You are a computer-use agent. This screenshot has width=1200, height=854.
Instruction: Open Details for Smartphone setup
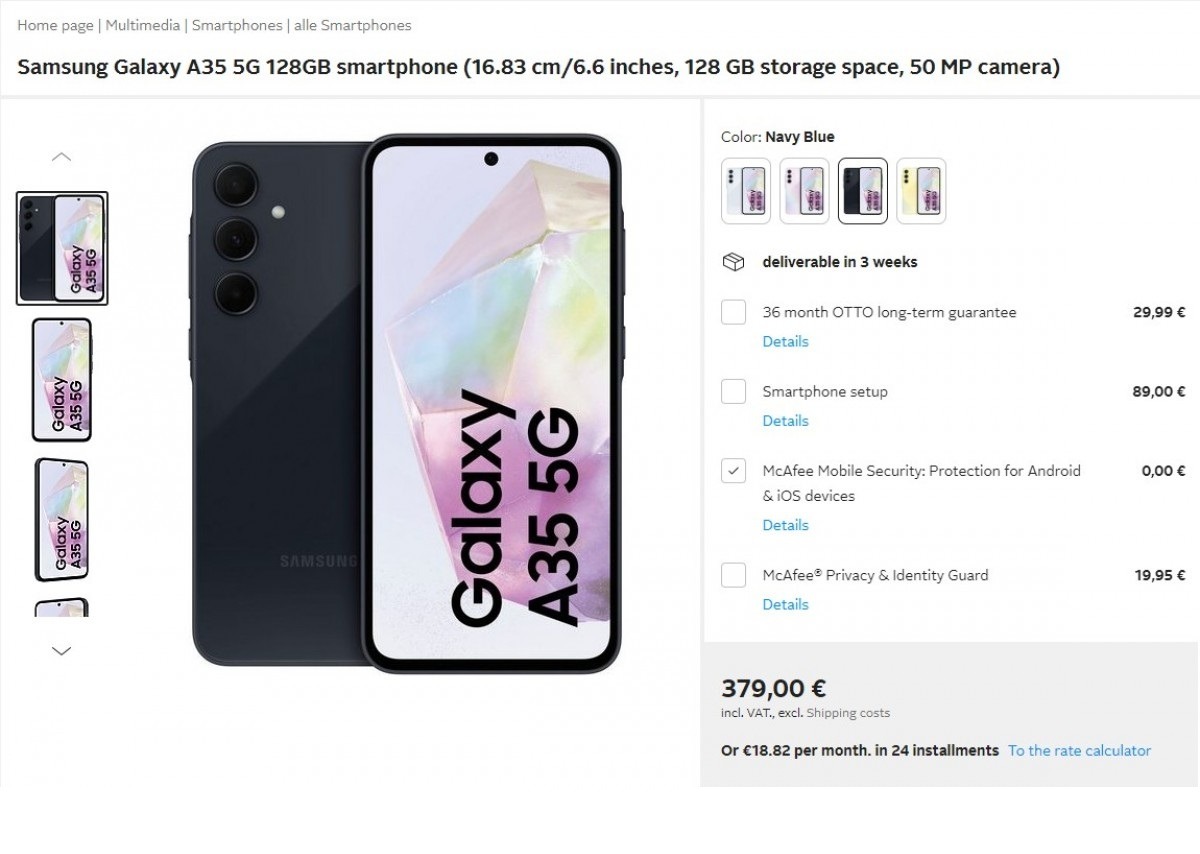click(785, 420)
